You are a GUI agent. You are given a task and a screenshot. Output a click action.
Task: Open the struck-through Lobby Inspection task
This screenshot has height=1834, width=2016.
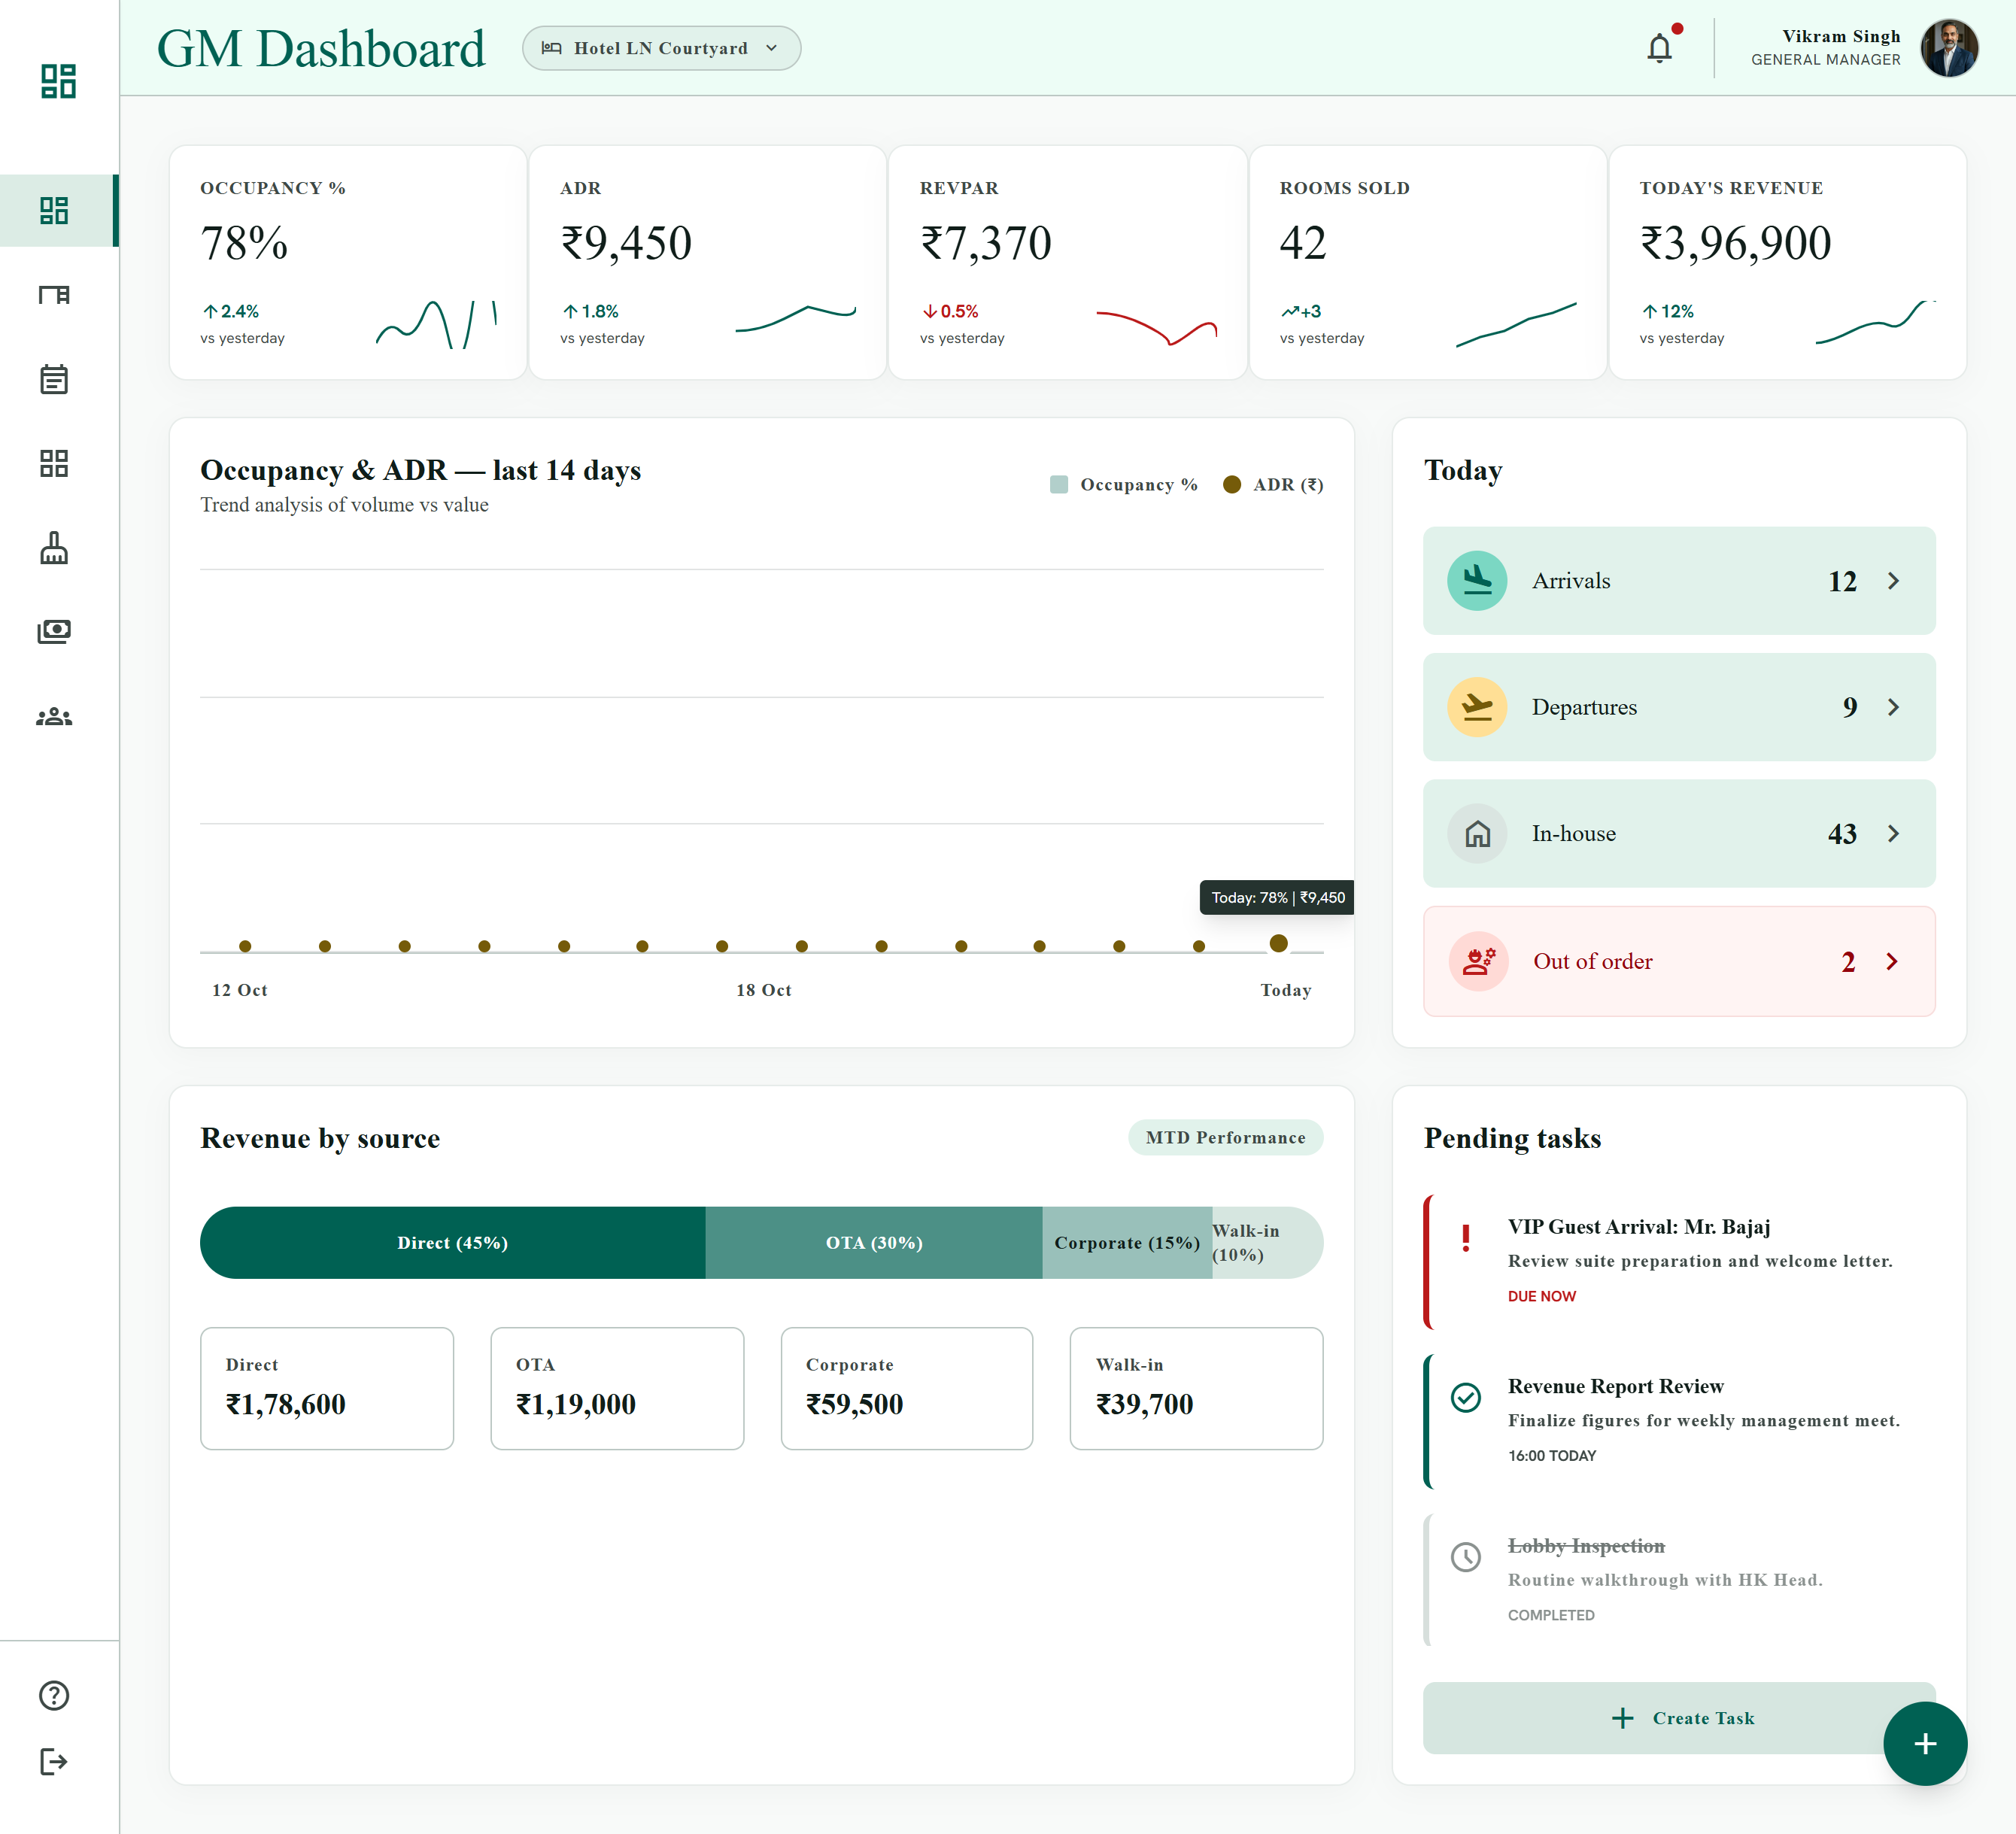coord(1679,1579)
